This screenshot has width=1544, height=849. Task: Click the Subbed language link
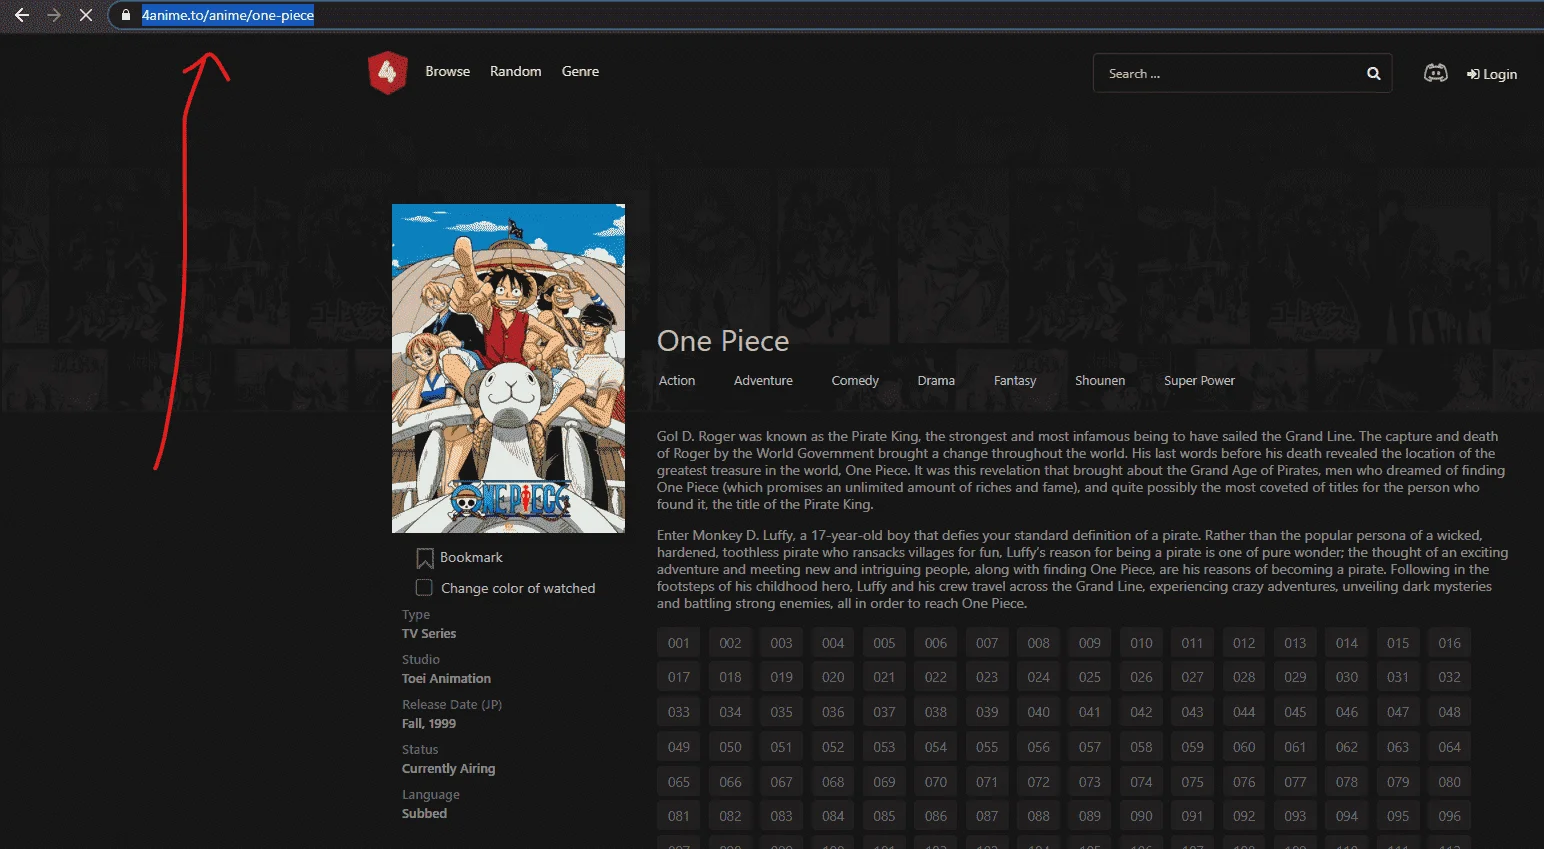[424, 813]
